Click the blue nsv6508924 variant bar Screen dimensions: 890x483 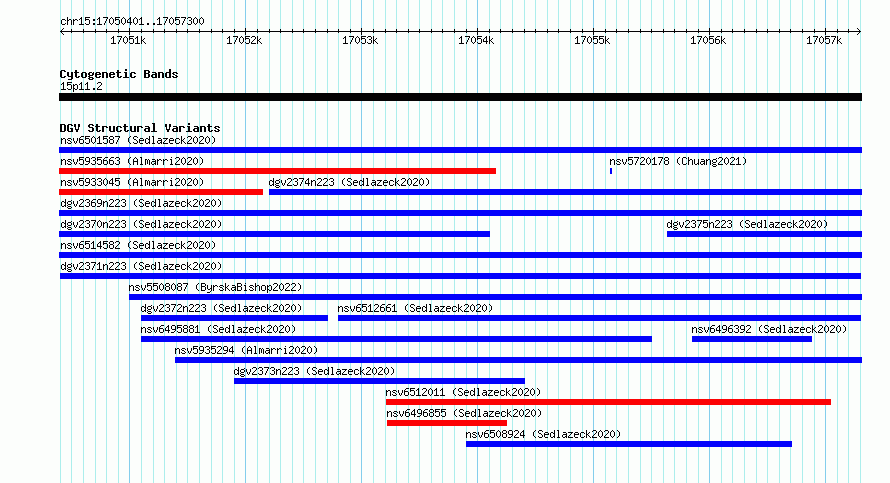pyautogui.click(x=629, y=444)
